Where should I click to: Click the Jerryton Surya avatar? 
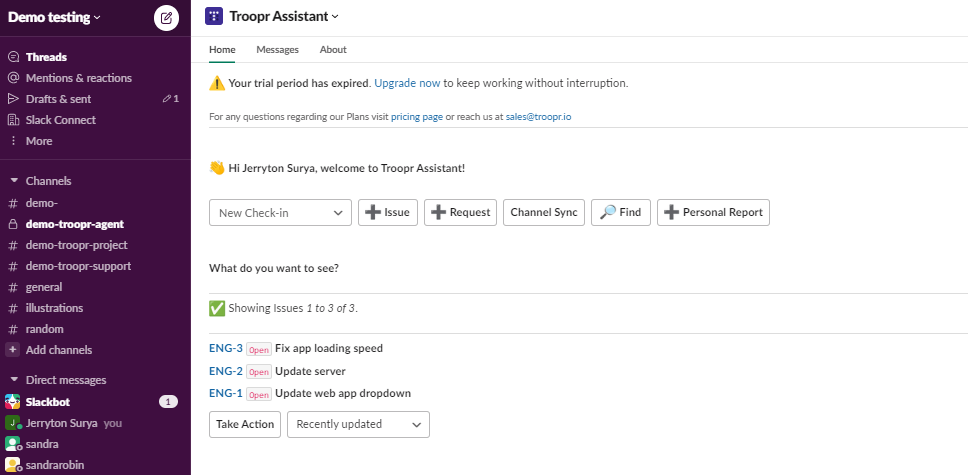(x=12, y=423)
